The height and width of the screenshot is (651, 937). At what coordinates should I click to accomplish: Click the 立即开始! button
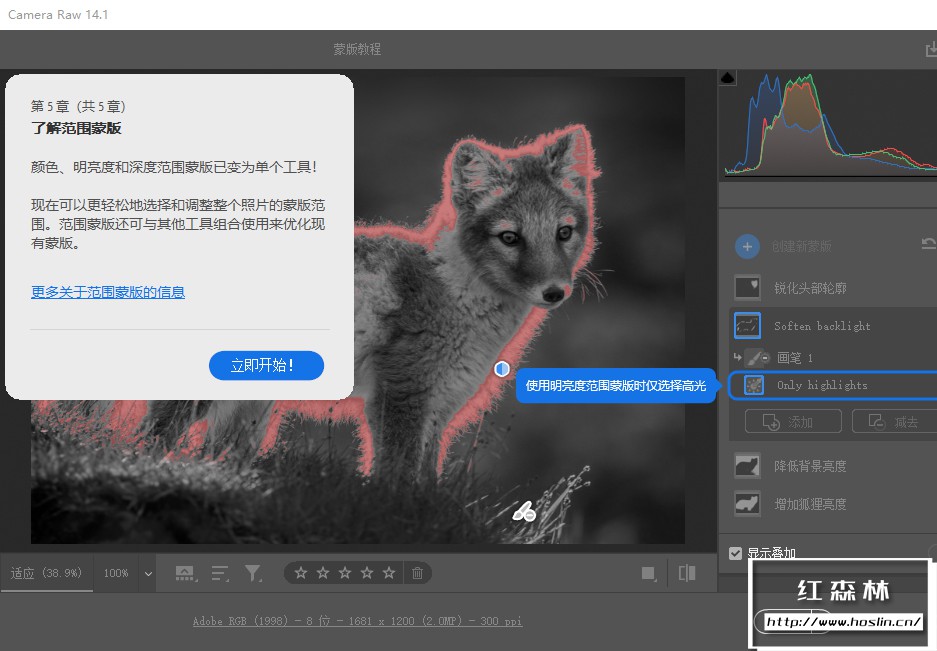pos(267,365)
